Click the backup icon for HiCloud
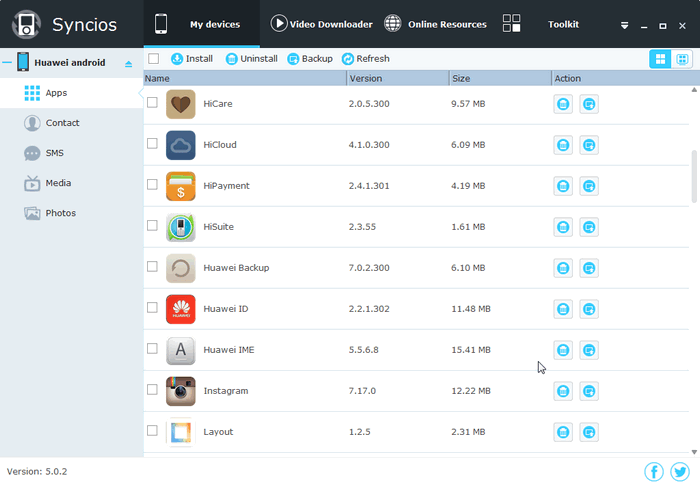The image size is (700, 487). pyautogui.click(x=589, y=145)
